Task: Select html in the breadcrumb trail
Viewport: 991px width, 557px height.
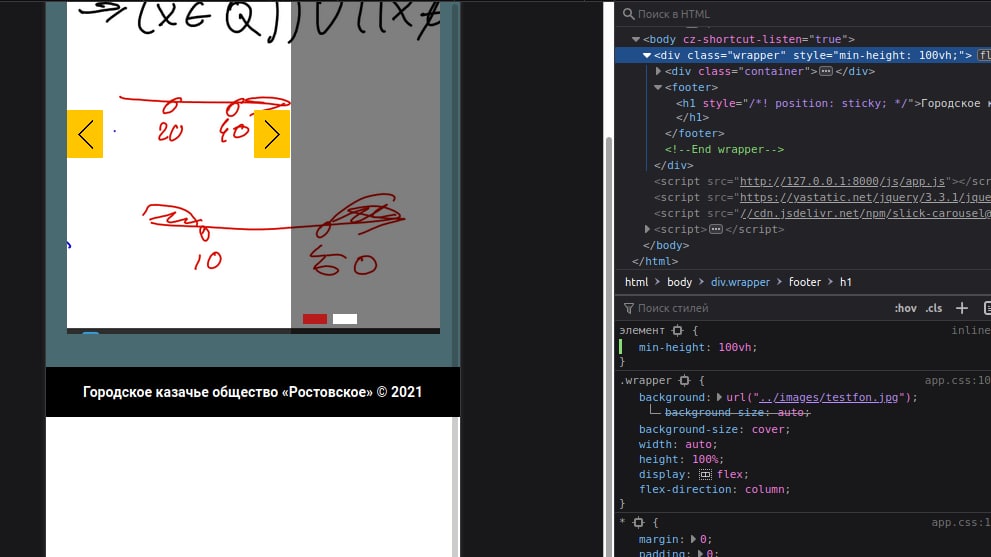Action: [636, 283]
